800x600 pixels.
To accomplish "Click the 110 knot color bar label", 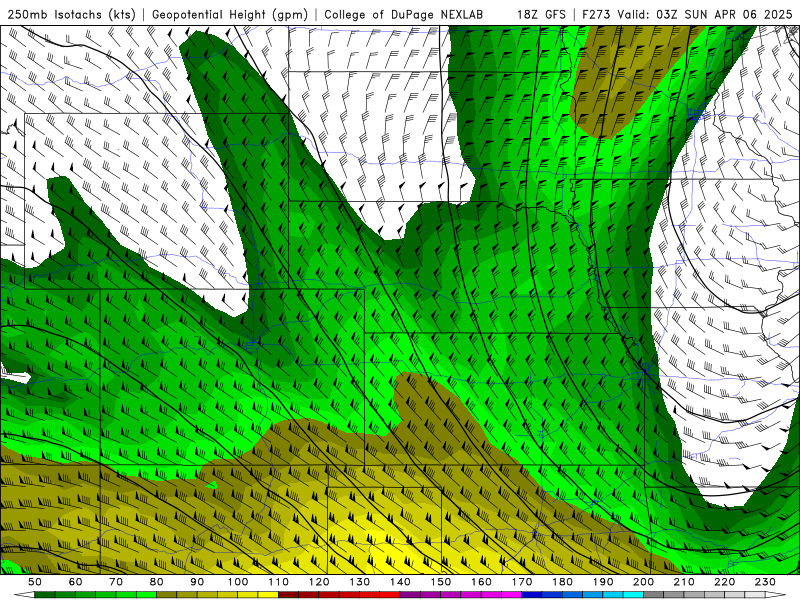I will click(279, 582).
